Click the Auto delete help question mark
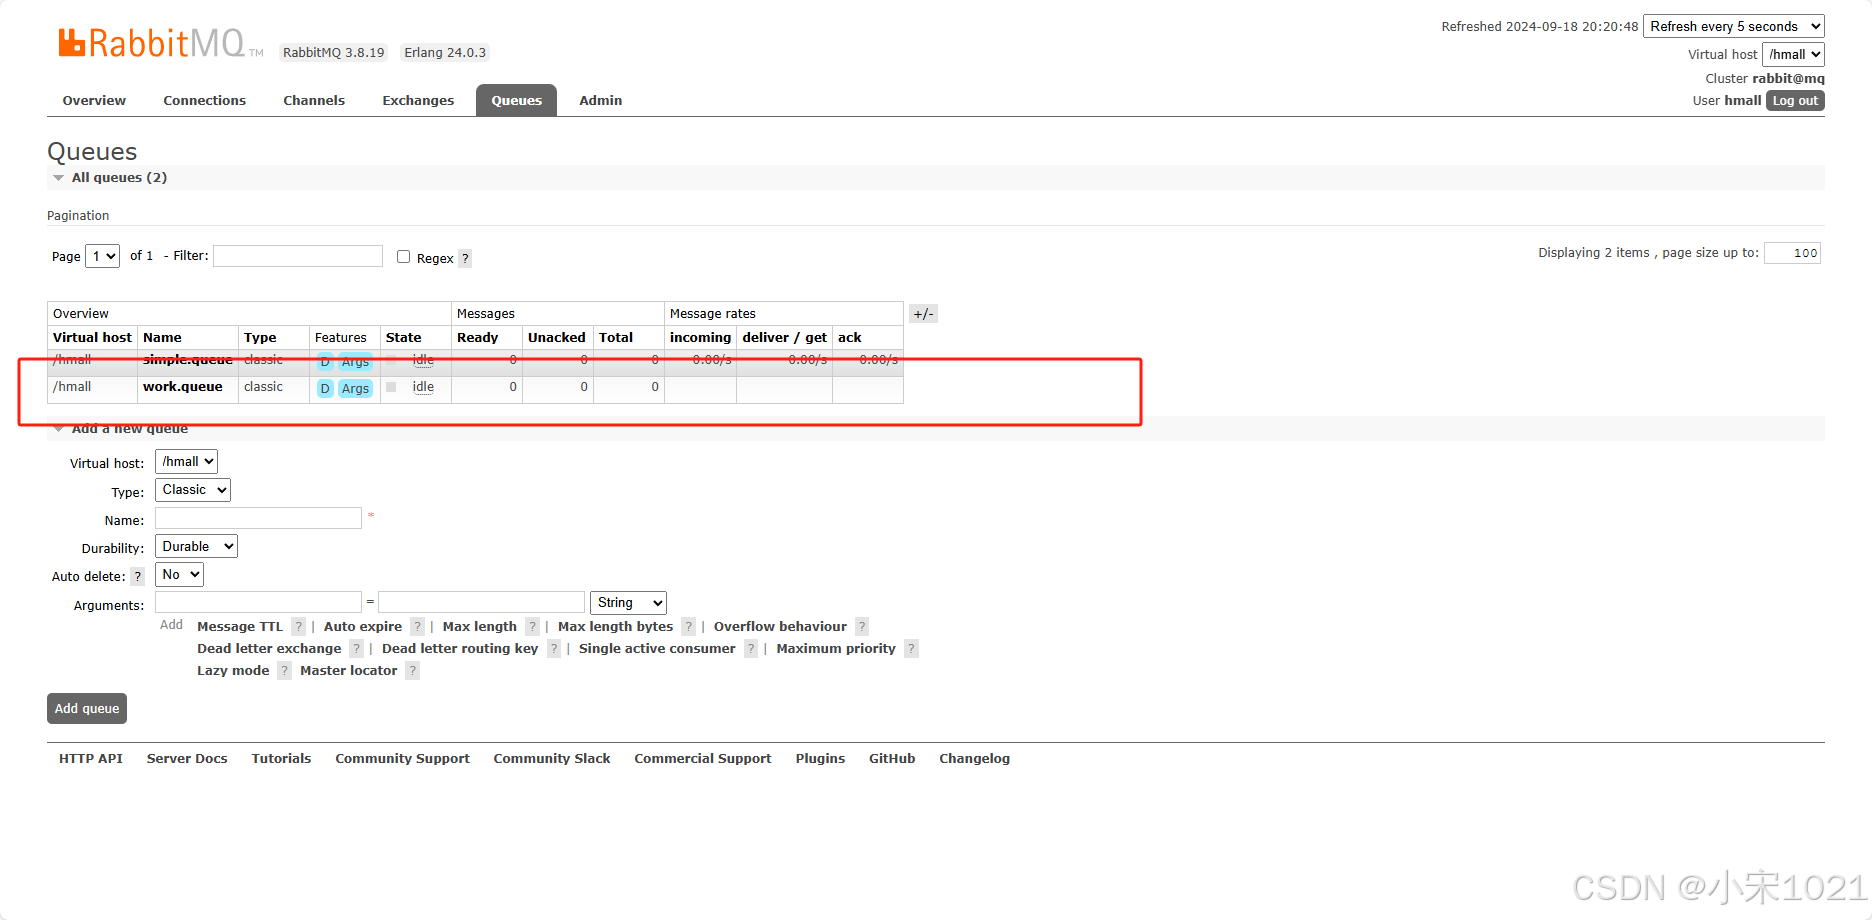Viewport: 1872px width, 920px height. (x=137, y=575)
